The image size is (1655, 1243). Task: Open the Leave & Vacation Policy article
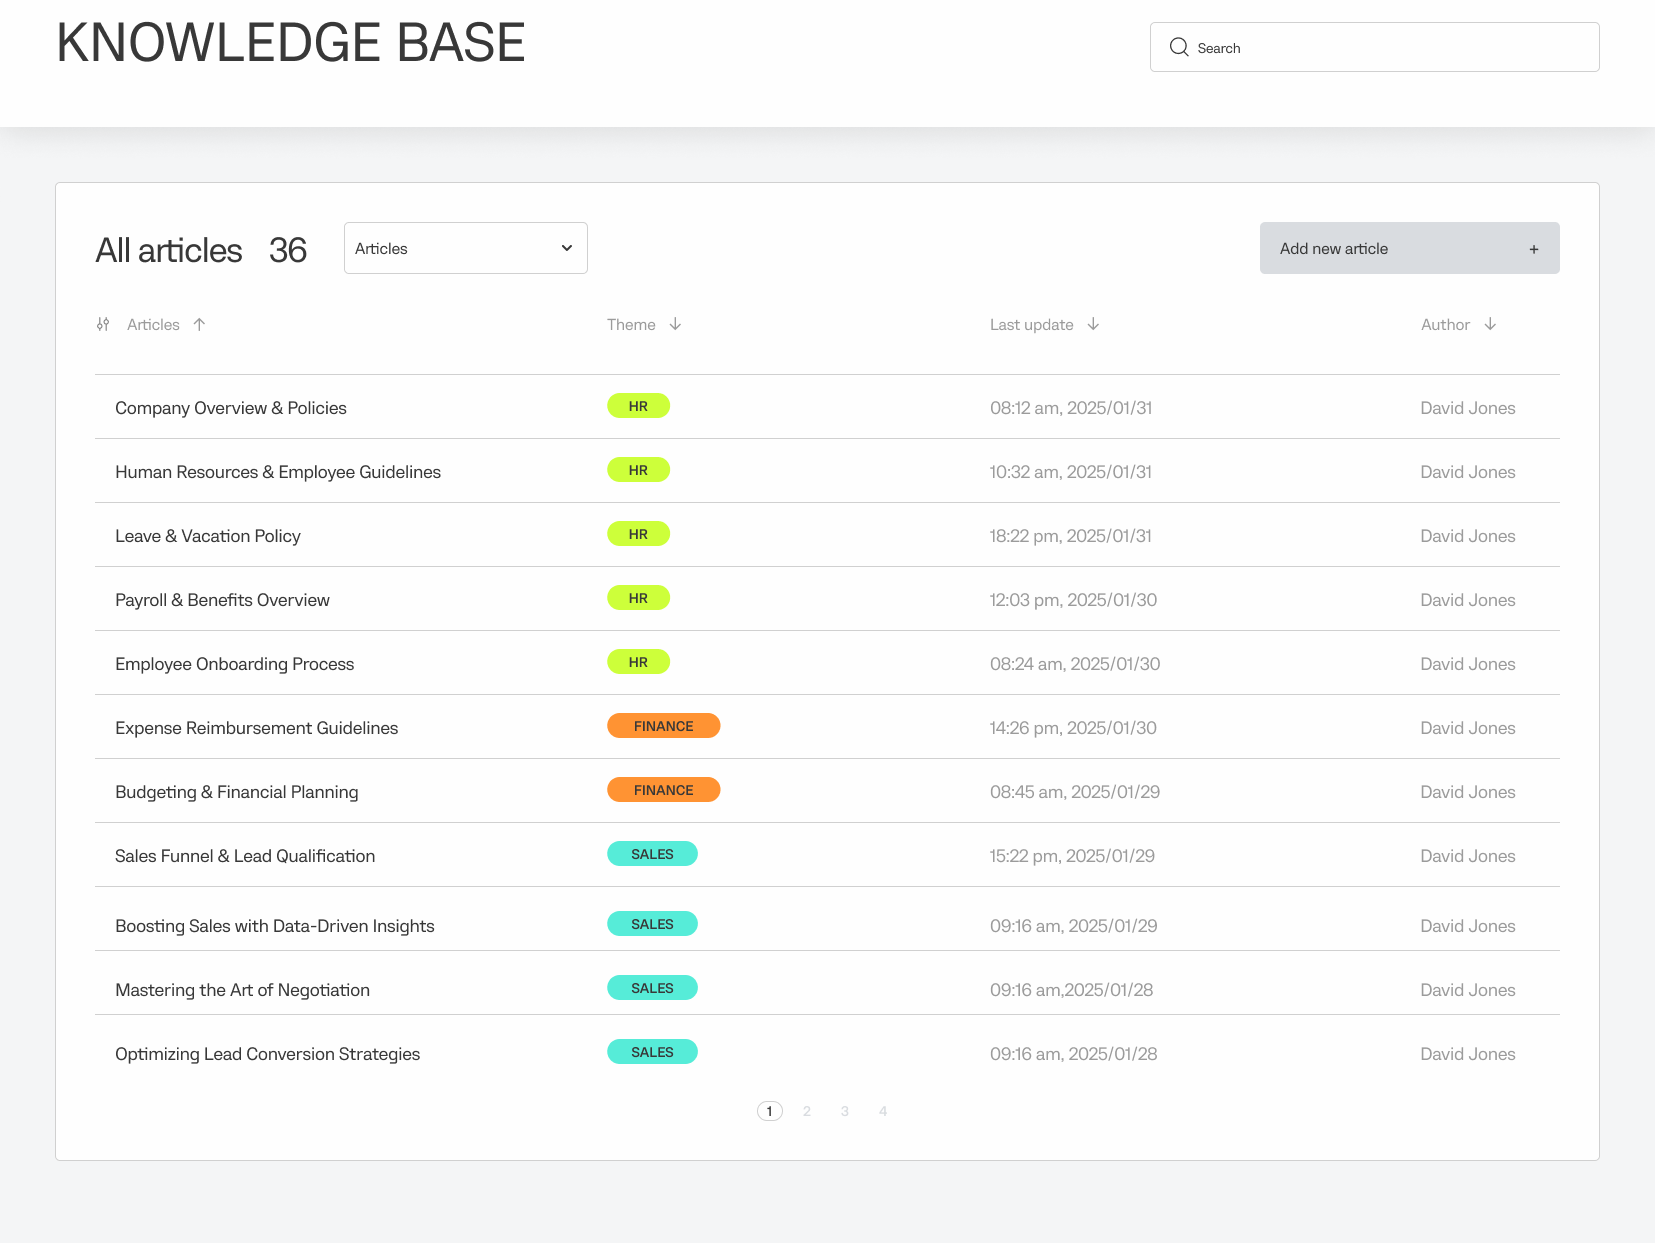(x=208, y=536)
